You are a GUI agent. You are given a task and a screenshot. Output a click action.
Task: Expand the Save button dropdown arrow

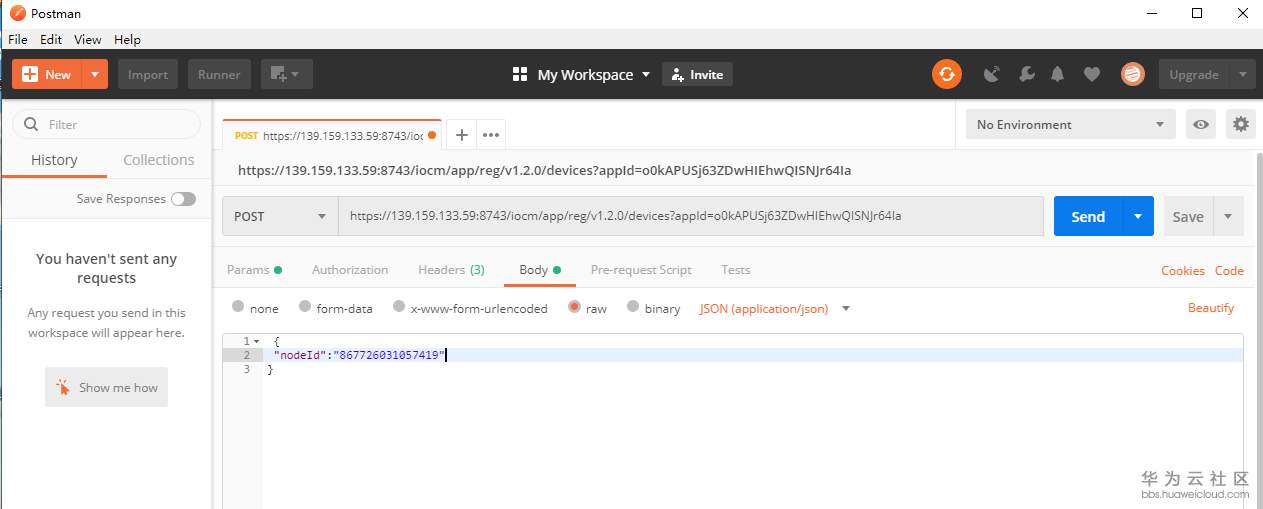(1228, 216)
